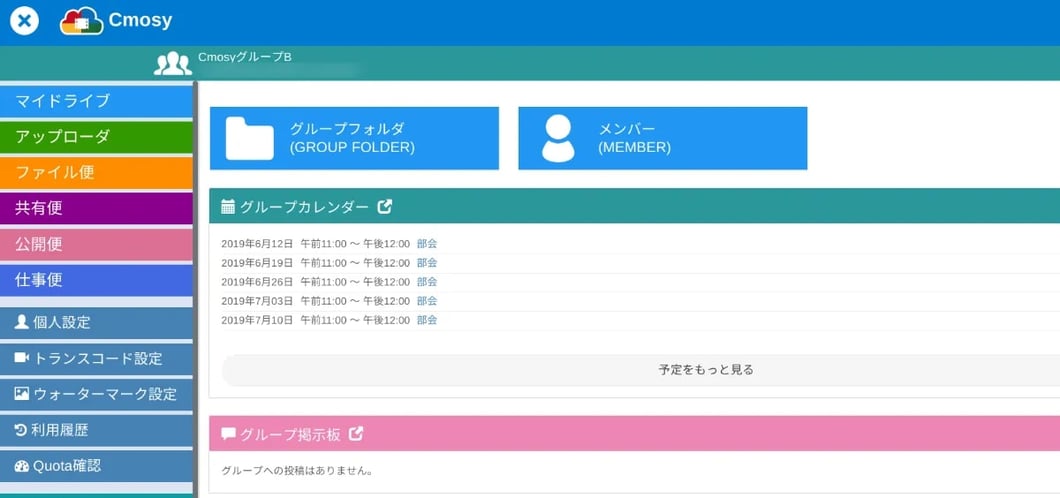Click the CmosyグループB group name
Image resolution: width=1060 pixels, height=498 pixels.
[245, 57]
